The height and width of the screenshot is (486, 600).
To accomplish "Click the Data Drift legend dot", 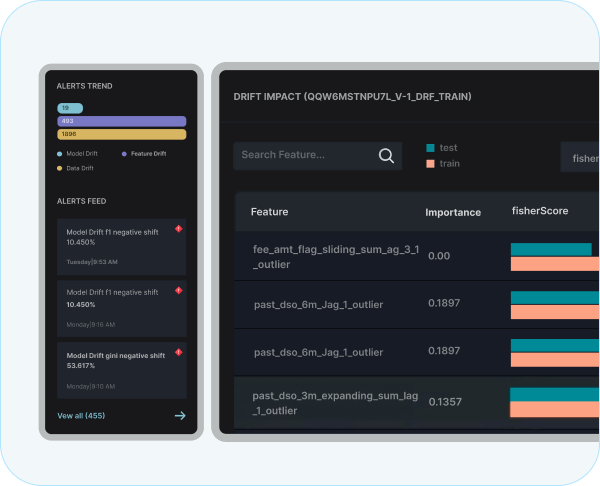I will (x=60, y=168).
